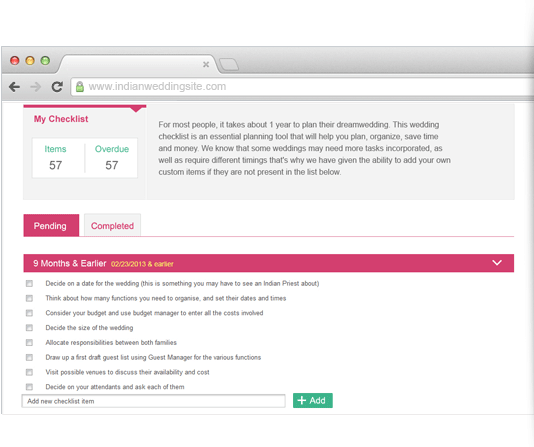Switch to the Completed tab
The width and height of the screenshot is (534, 447).
[x=112, y=225]
